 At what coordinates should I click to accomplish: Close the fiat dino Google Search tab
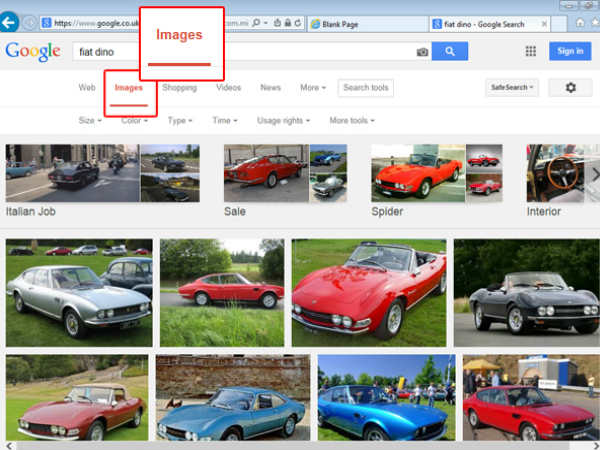(544, 24)
